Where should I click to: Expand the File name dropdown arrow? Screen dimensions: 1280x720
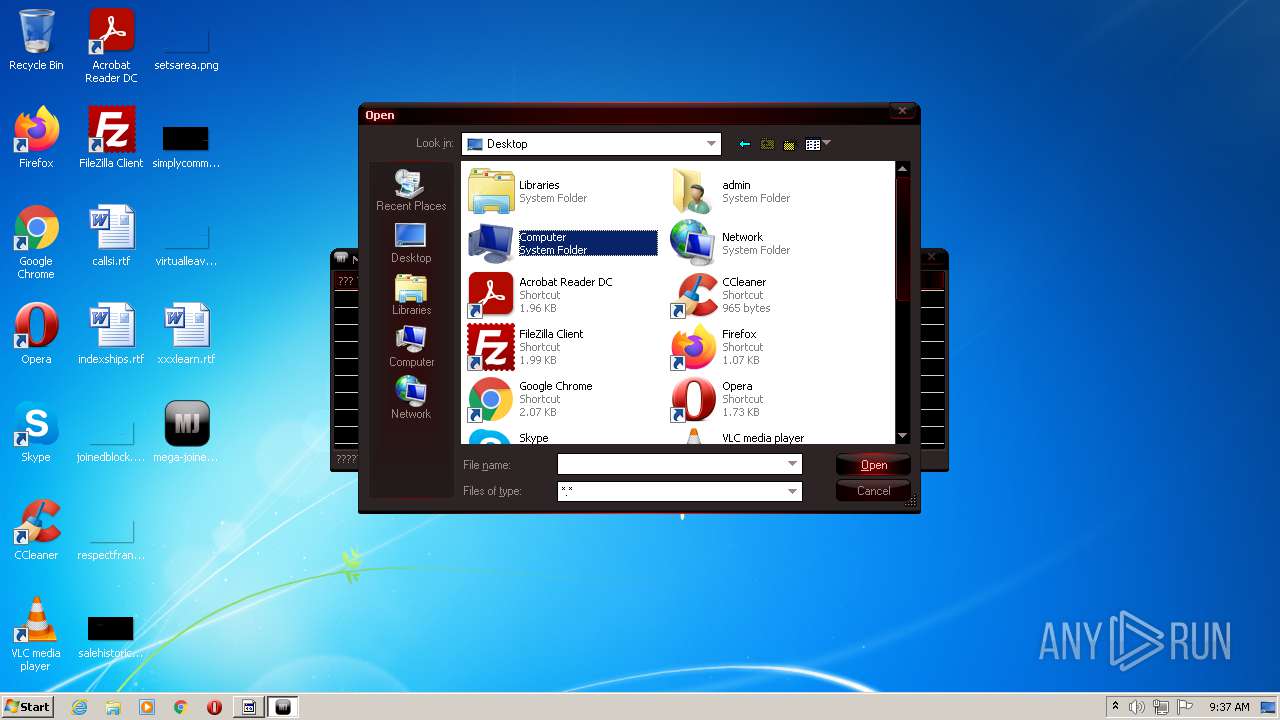(x=793, y=464)
